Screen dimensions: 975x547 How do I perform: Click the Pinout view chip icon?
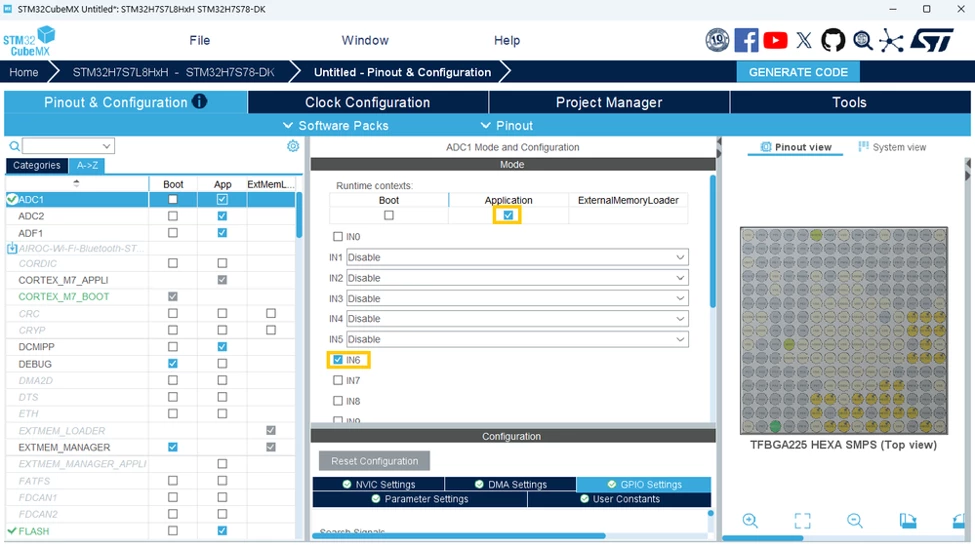pyautogui.click(x=765, y=147)
